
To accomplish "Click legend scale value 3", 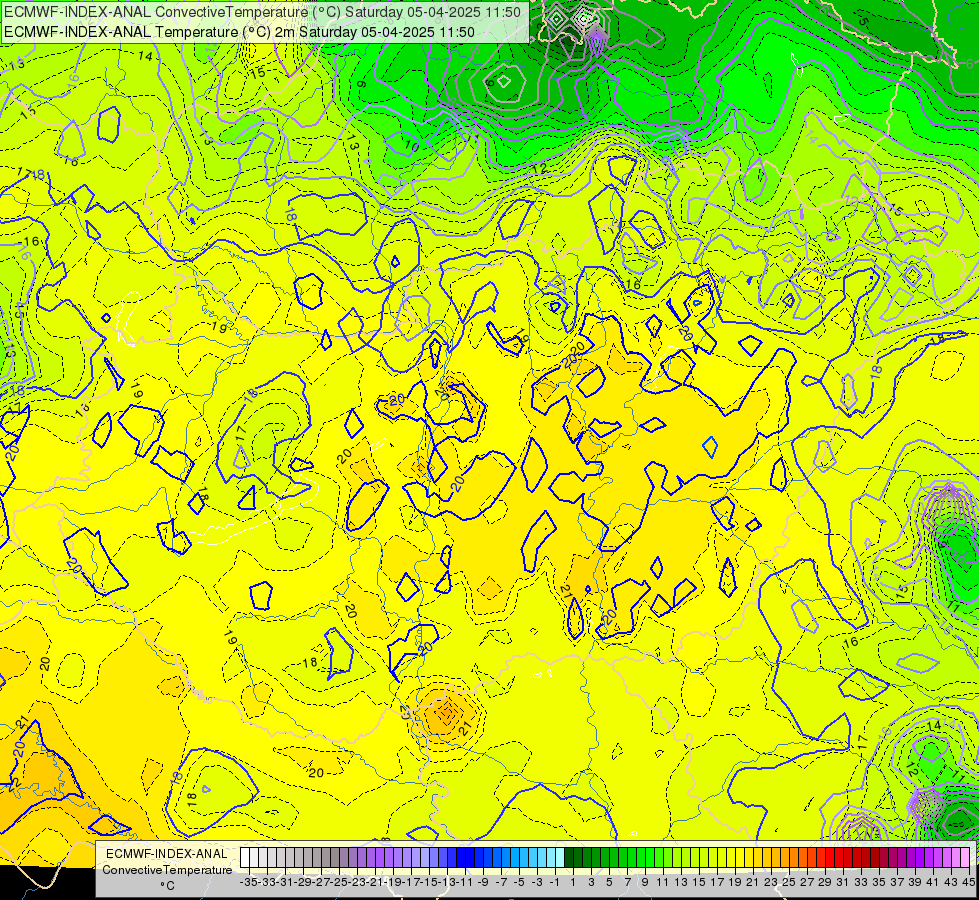I will click(591, 882).
